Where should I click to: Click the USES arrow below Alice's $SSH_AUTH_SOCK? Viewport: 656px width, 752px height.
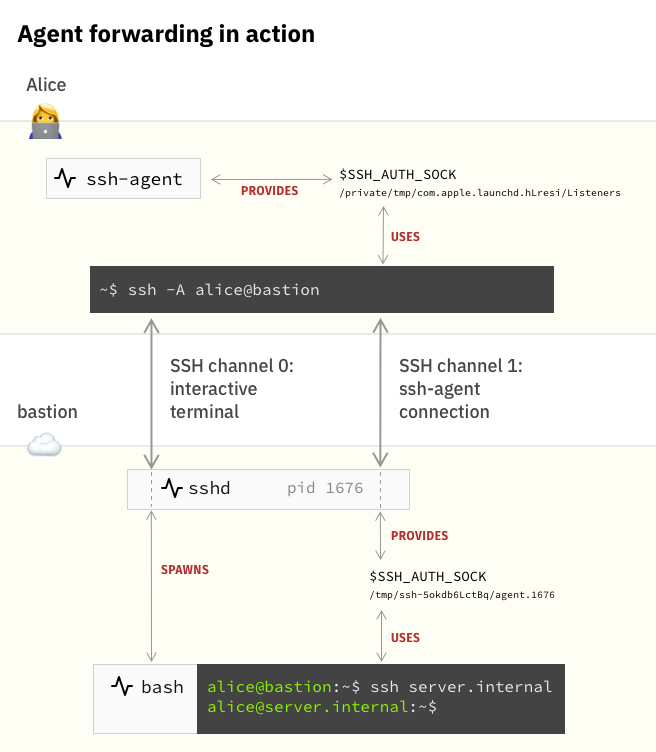[x=381, y=237]
